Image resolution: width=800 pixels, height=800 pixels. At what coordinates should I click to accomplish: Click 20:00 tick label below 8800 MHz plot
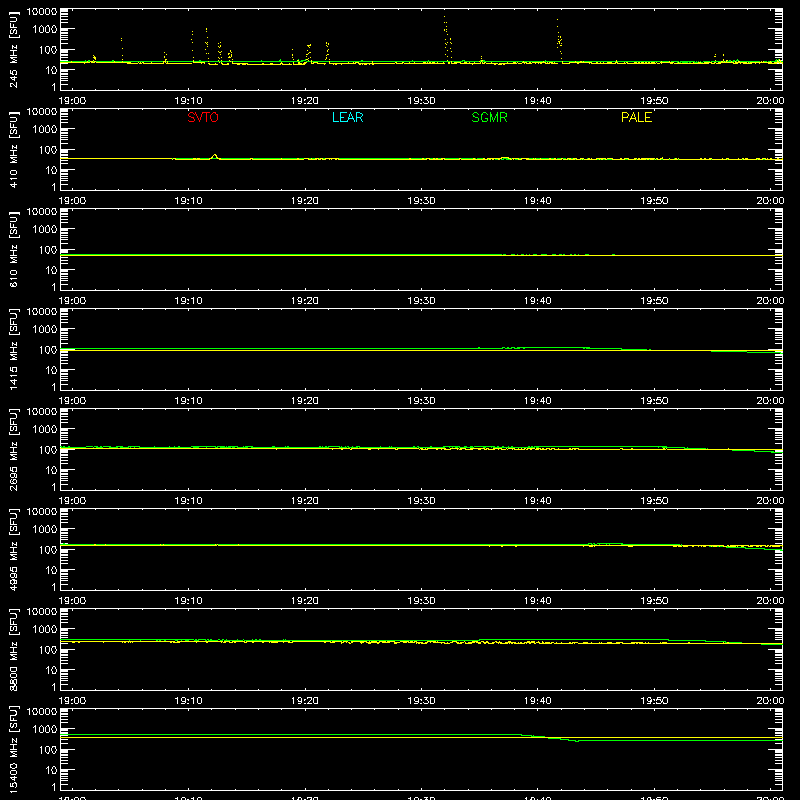[770, 701]
